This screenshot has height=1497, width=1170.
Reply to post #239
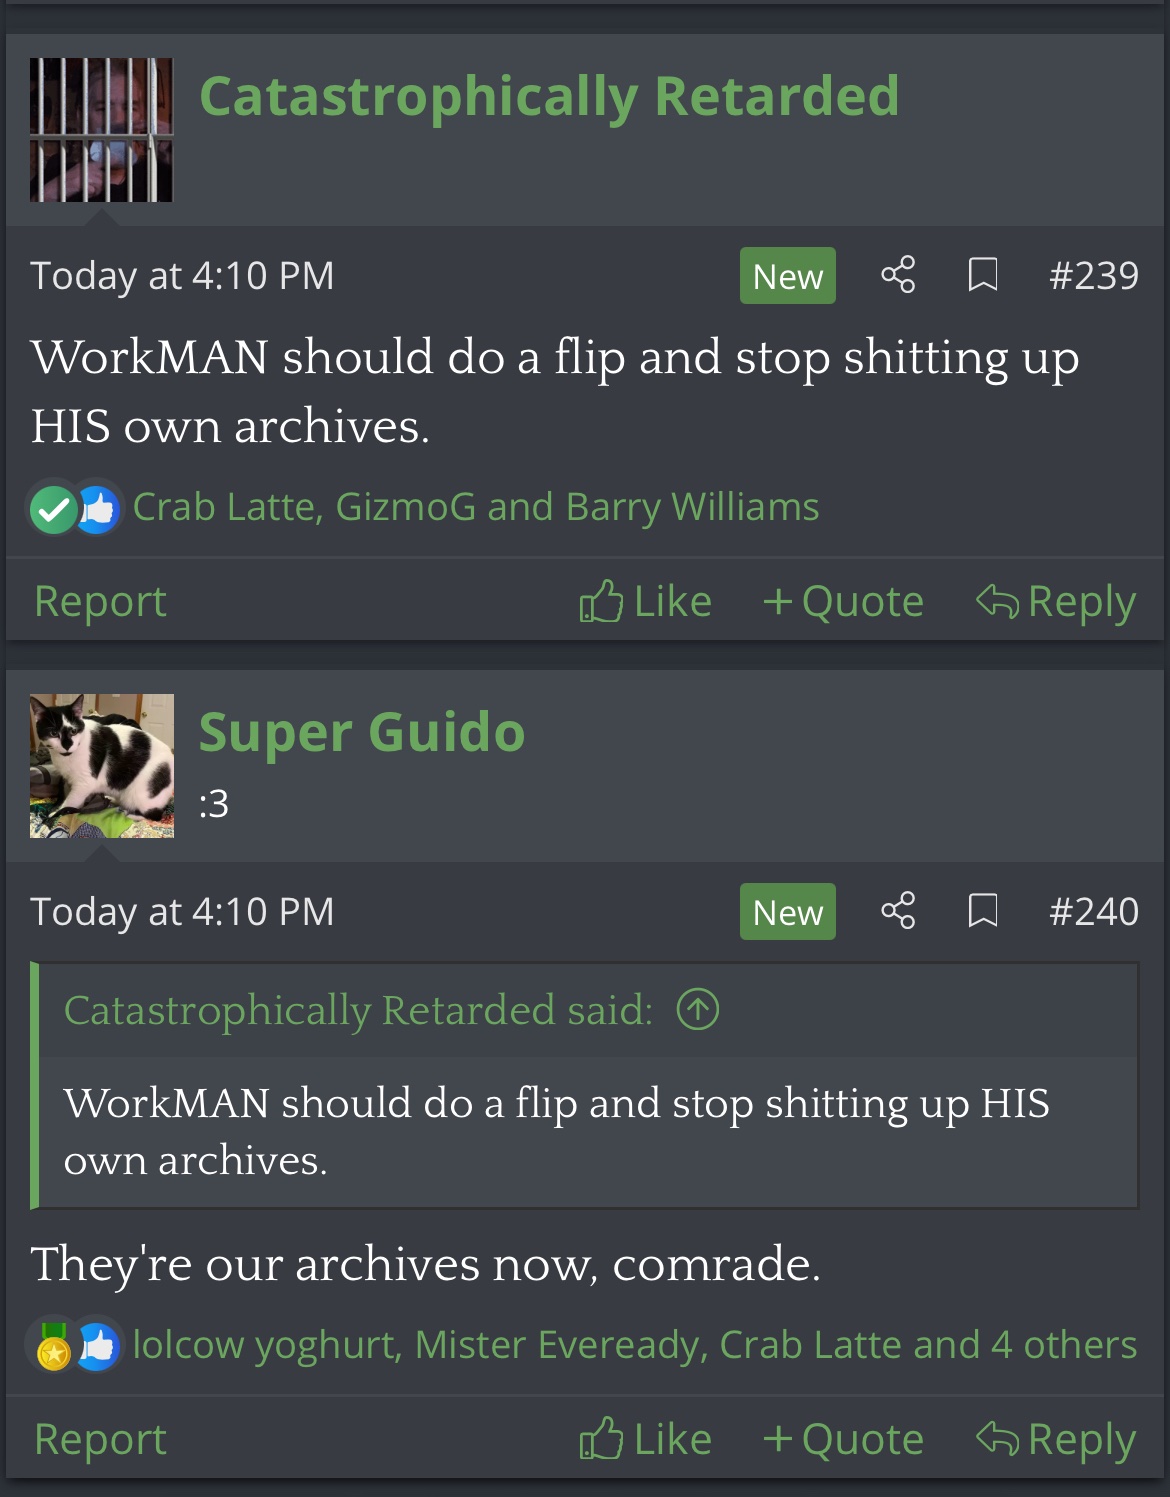(x=1056, y=602)
